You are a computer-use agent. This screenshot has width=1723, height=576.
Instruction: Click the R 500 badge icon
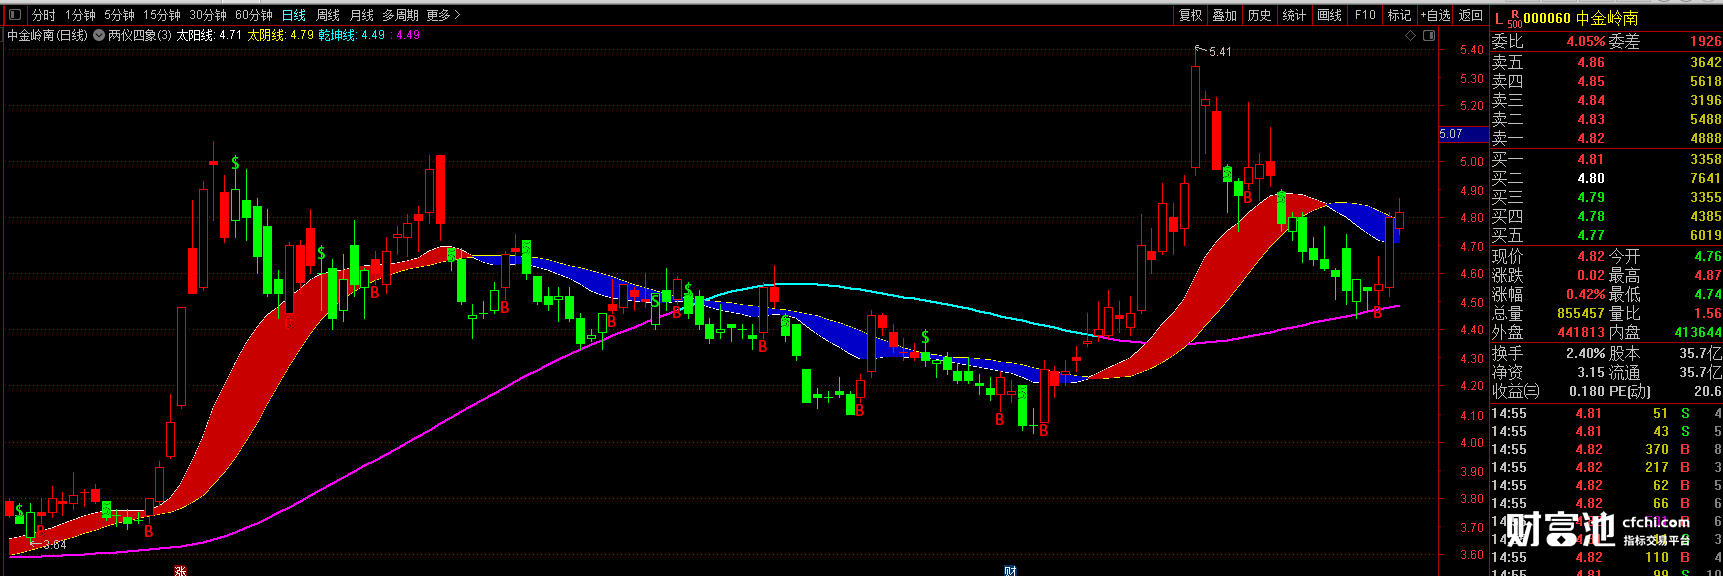(1514, 19)
